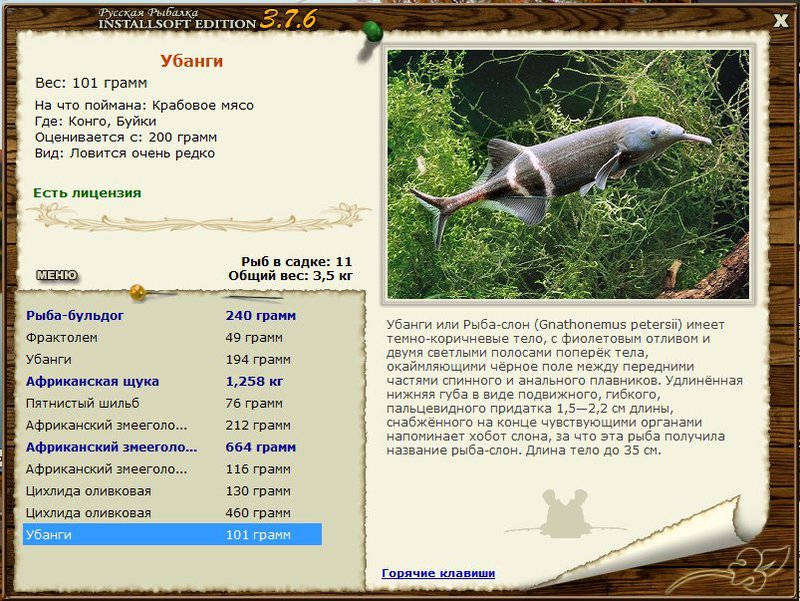Select bold Африканский змееголов 664 грамм

(x=172, y=447)
